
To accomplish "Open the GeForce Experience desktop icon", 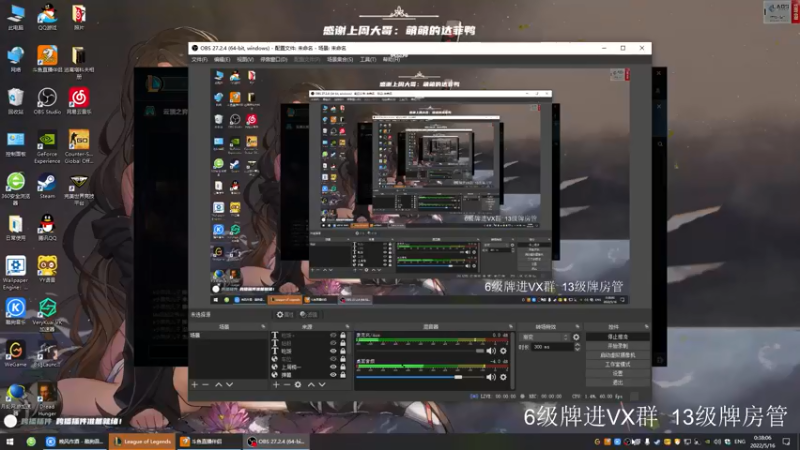I will (47, 146).
